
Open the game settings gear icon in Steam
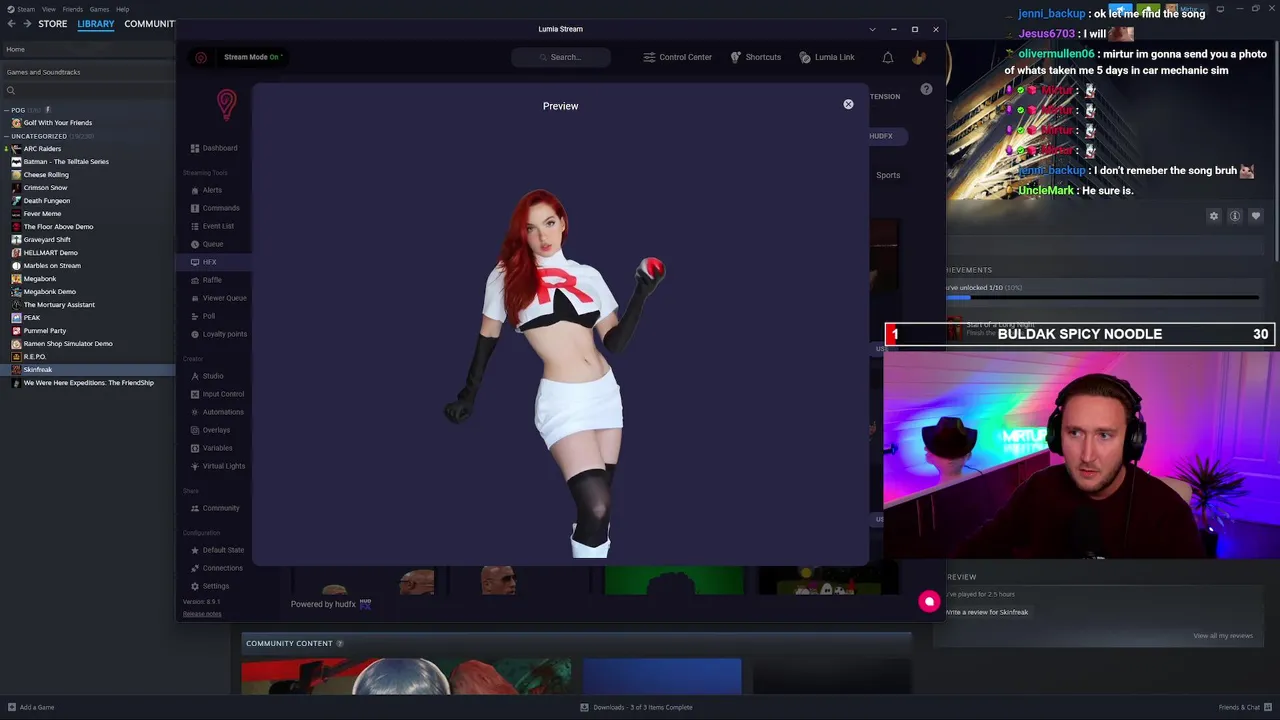tap(1214, 216)
